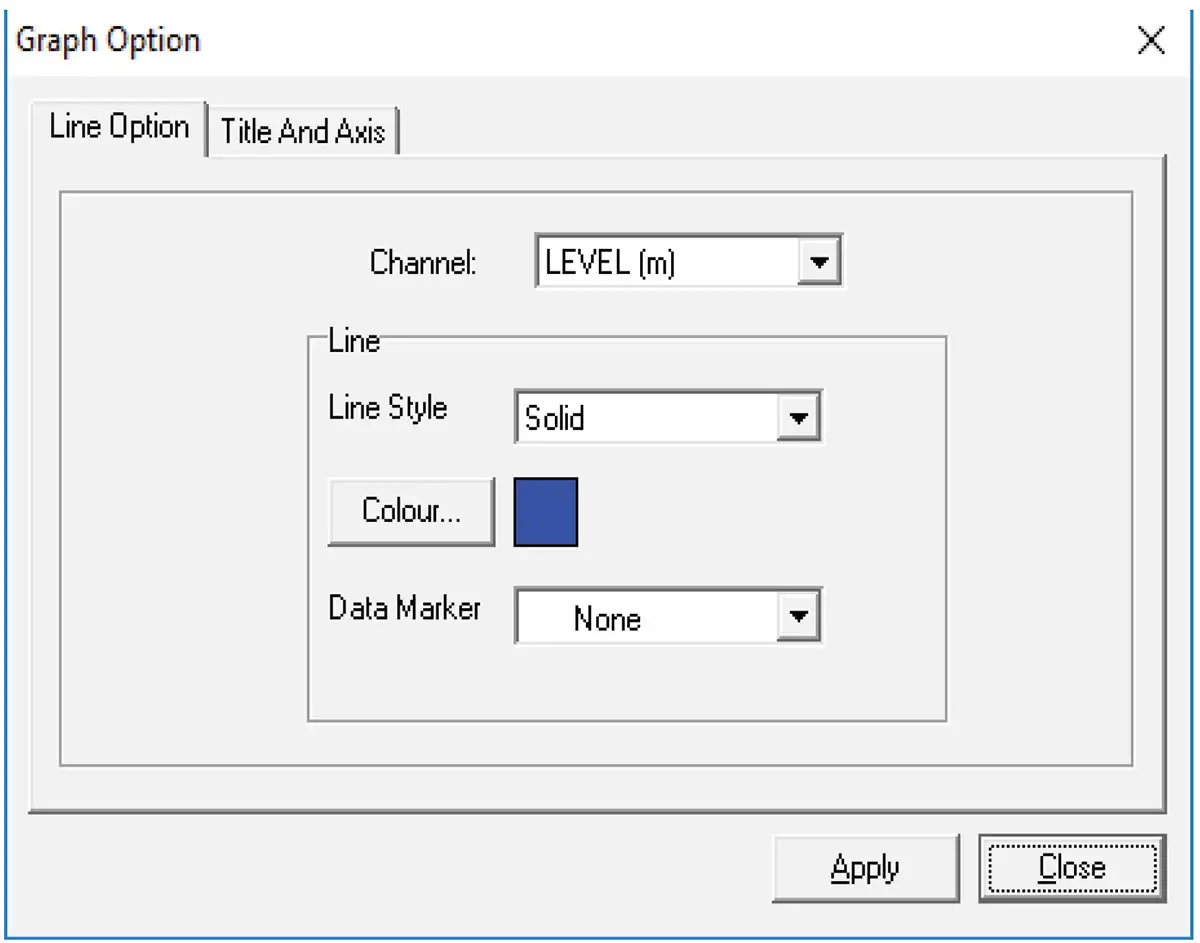The height and width of the screenshot is (943, 1200).
Task: Activate the Close button
Action: (x=1072, y=866)
